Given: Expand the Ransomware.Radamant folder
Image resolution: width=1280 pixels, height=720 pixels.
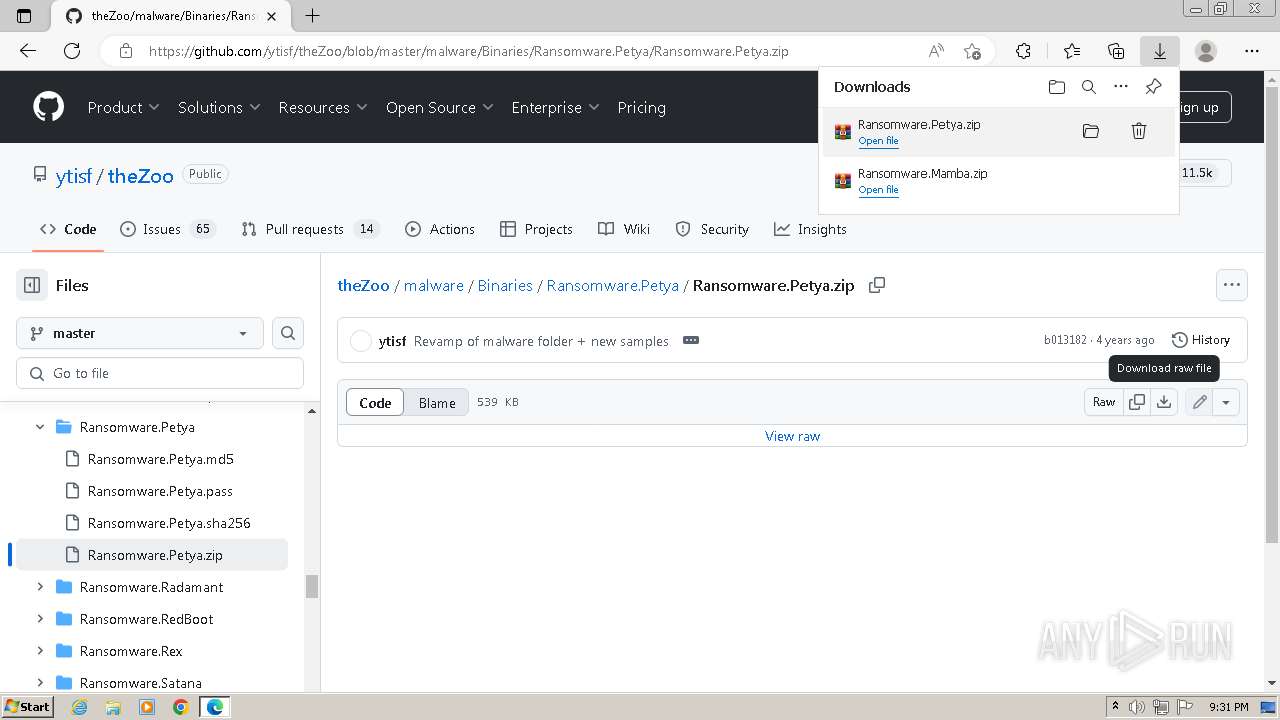Looking at the screenshot, I should tap(40, 587).
